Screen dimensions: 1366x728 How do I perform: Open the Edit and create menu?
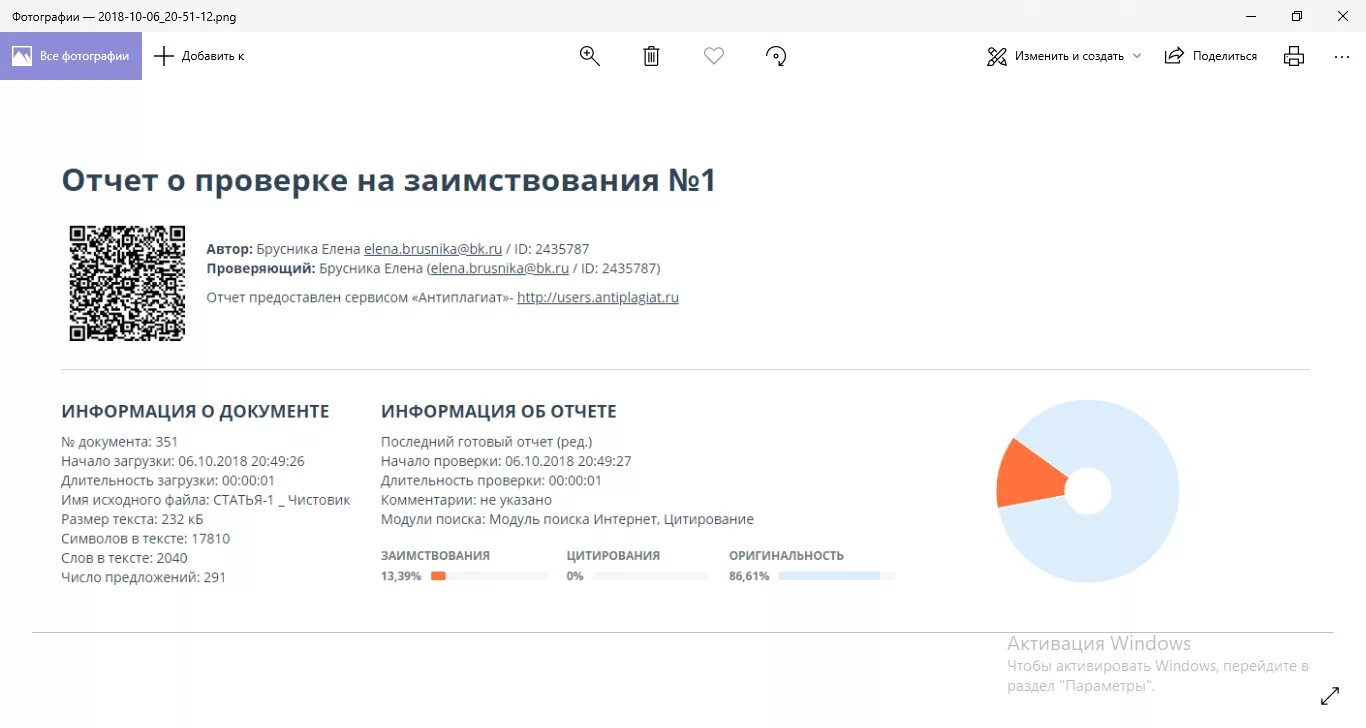tap(1064, 56)
